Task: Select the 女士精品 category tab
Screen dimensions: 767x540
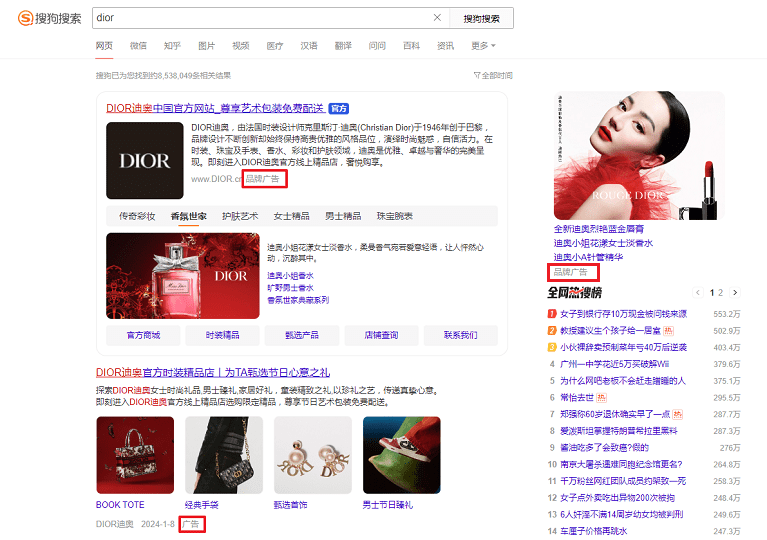Action: tap(292, 216)
